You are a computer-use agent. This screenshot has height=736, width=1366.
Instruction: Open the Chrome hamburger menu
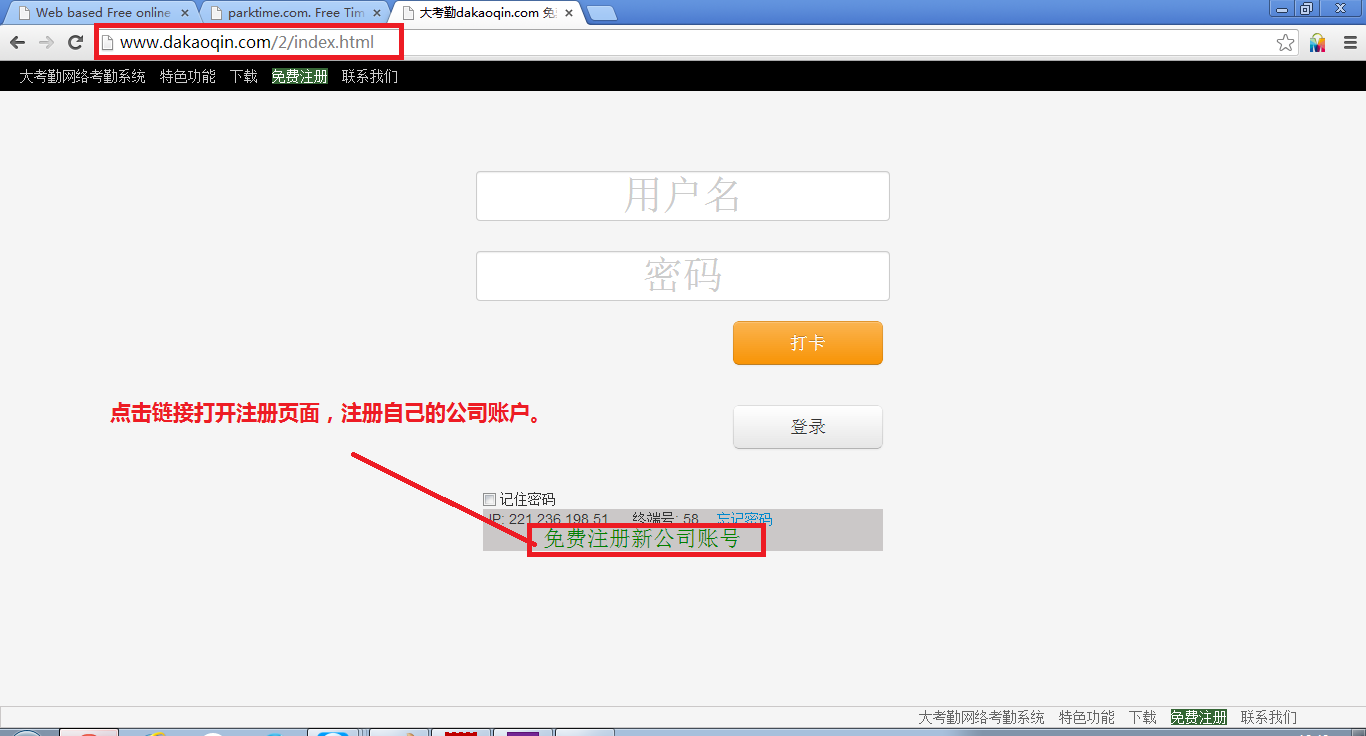(x=1349, y=43)
